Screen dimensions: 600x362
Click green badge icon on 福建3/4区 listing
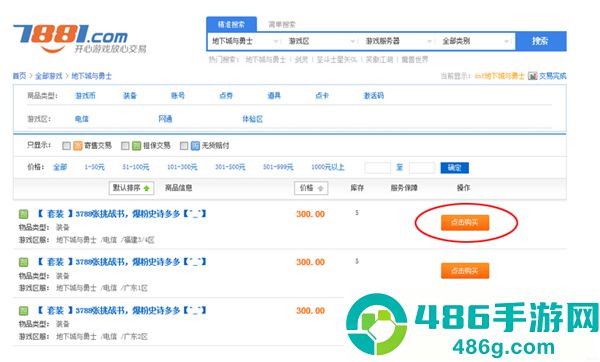coord(23,214)
